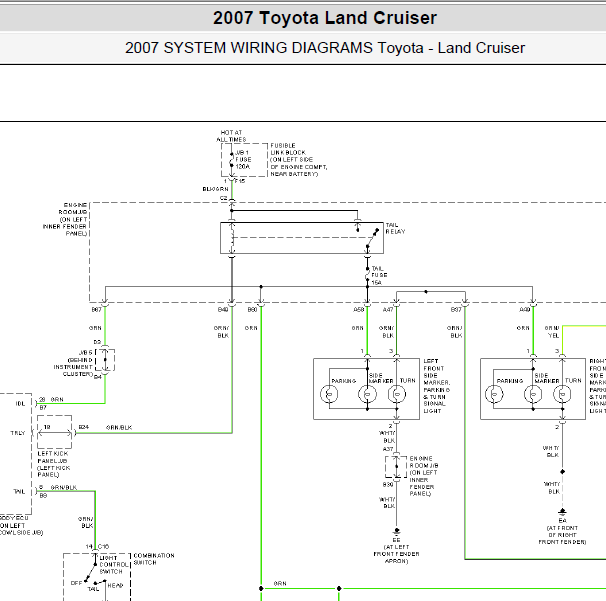Click the Tail Relay coil symbol
606x601 pixels.
tap(232, 238)
